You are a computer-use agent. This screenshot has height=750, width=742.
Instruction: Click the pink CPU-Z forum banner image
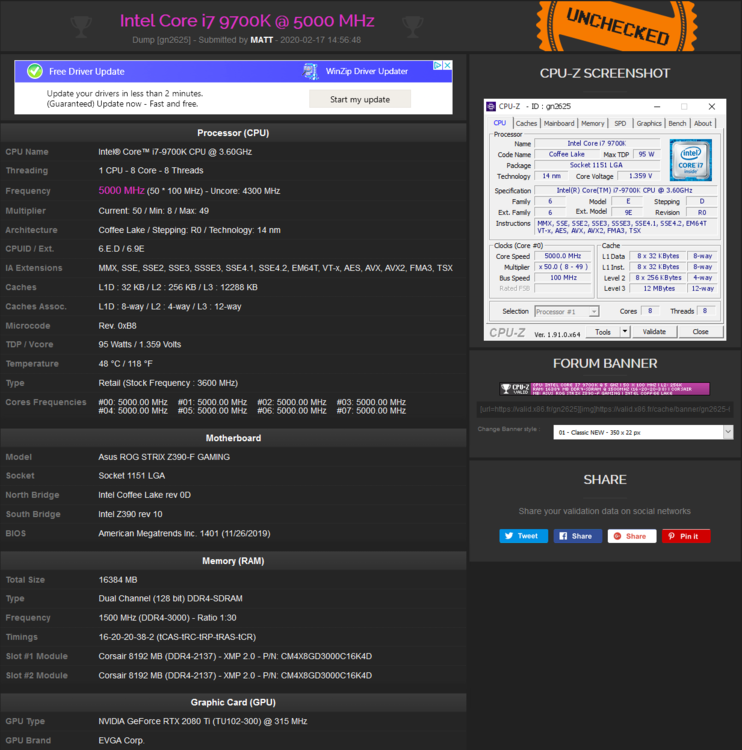pyautogui.click(x=605, y=388)
